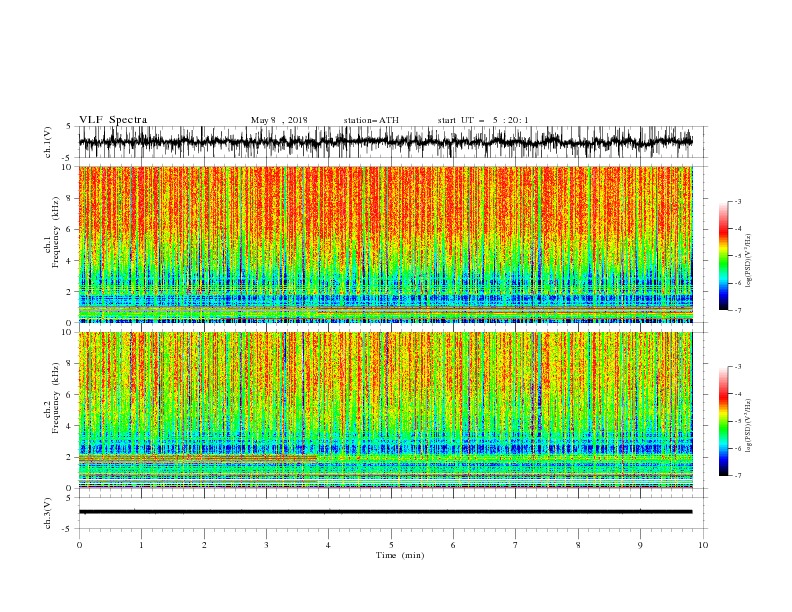Viewport: 792px width, 612px height.
Task: Click time axis tick label '1'
Action: pyautogui.click(x=141, y=545)
